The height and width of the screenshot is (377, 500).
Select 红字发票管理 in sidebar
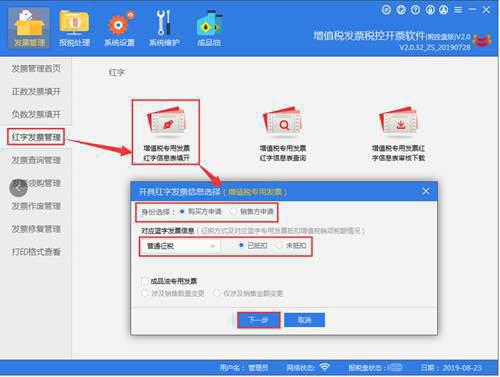(x=36, y=137)
